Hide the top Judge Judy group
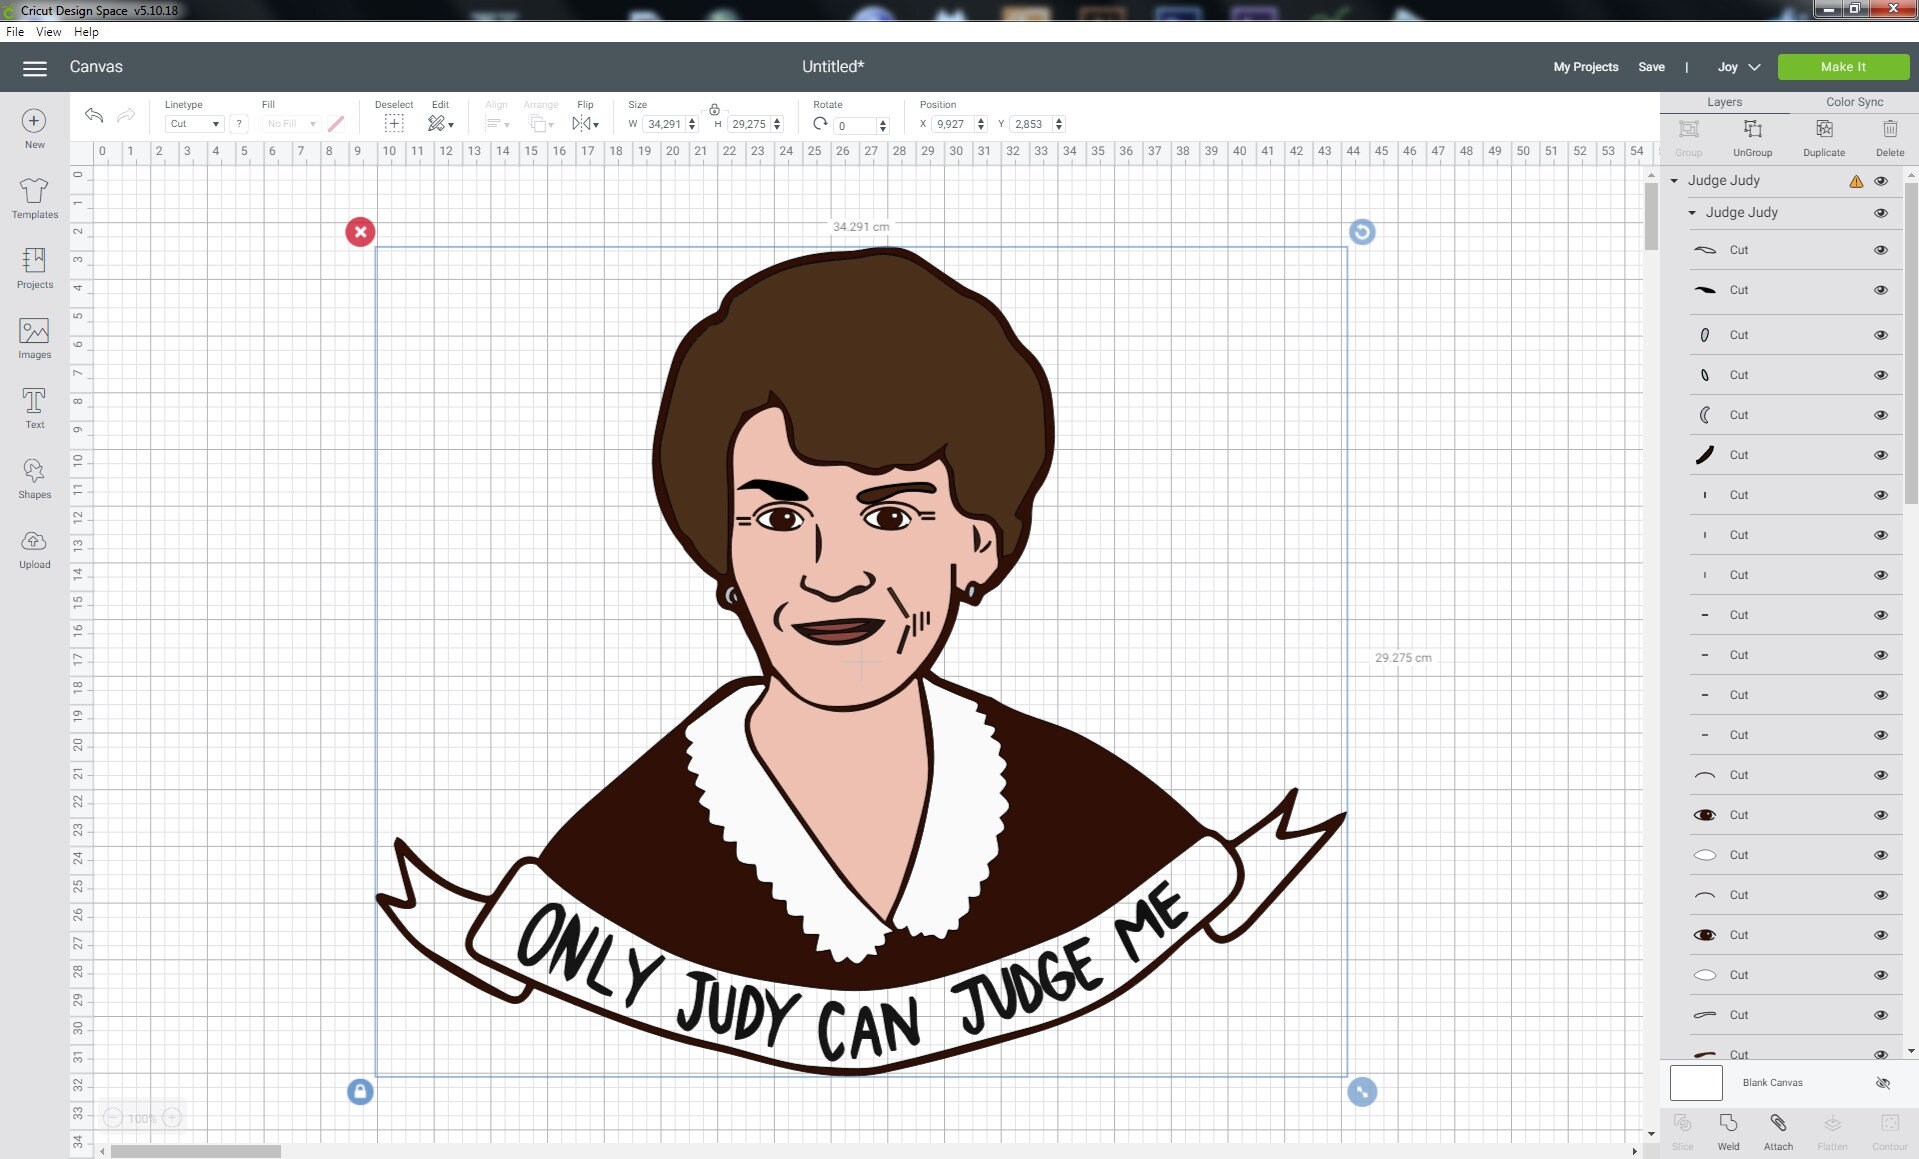The height and width of the screenshot is (1159, 1919). pos(1881,181)
